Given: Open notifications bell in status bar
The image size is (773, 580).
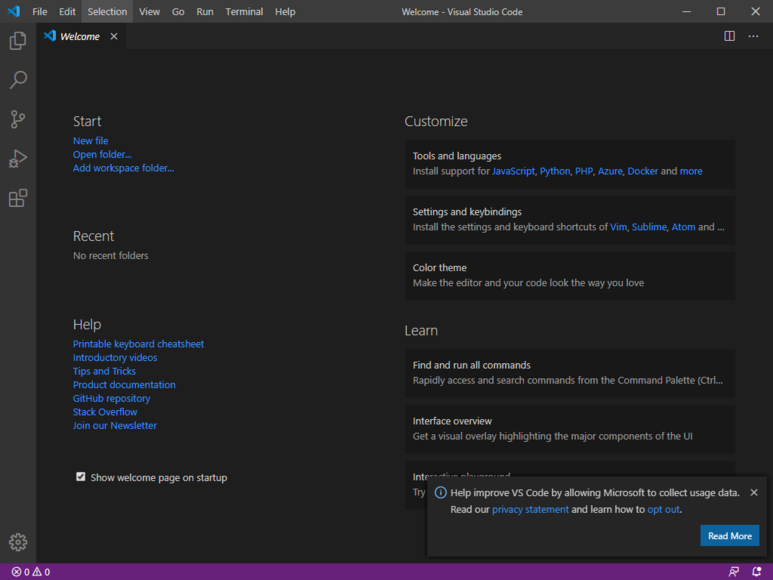Looking at the screenshot, I should 756,572.
